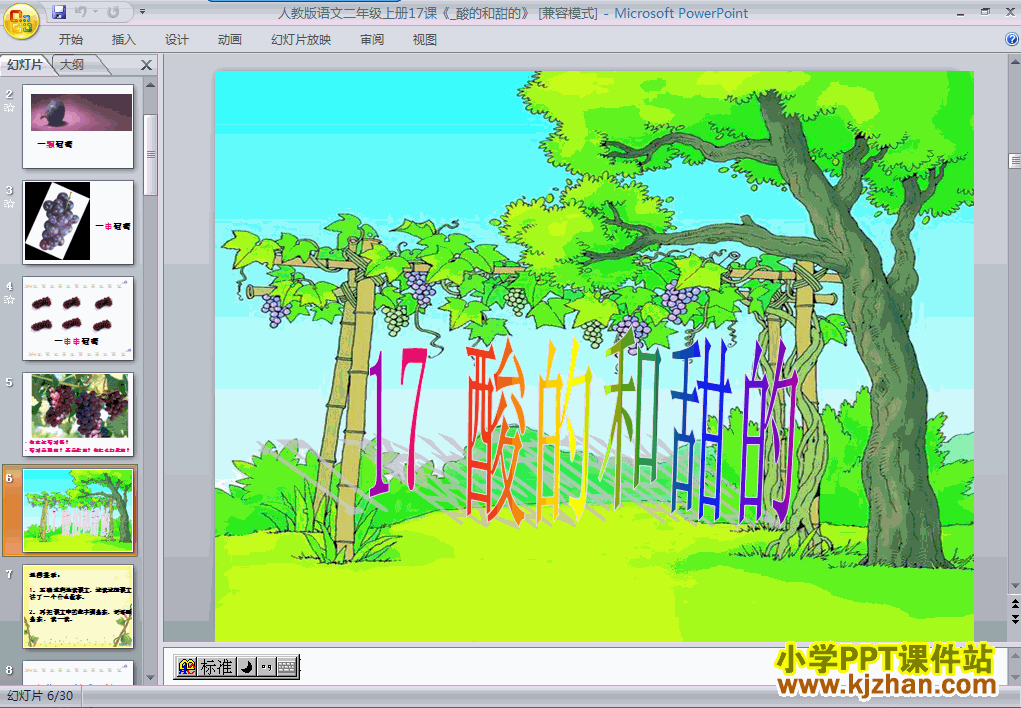Select slide 2 thumbnail with single grape
Screen dimensions: 1021x708
click(x=78, y=126)
